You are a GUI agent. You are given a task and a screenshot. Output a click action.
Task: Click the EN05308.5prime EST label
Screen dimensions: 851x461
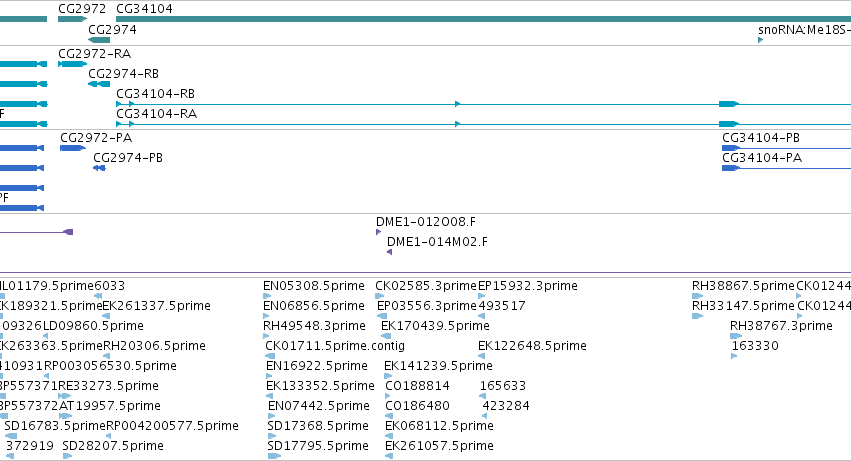click(x=314, y=286)
